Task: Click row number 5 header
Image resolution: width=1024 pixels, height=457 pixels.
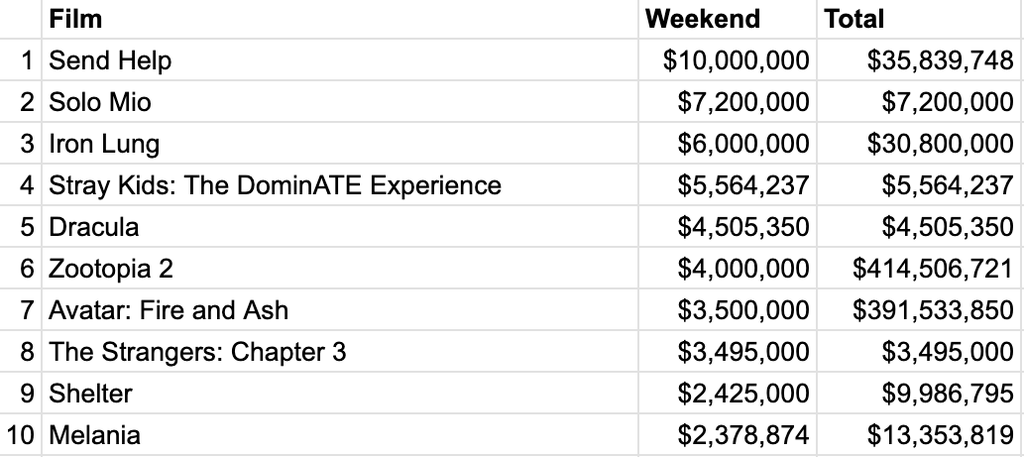Action: point(21,227)
